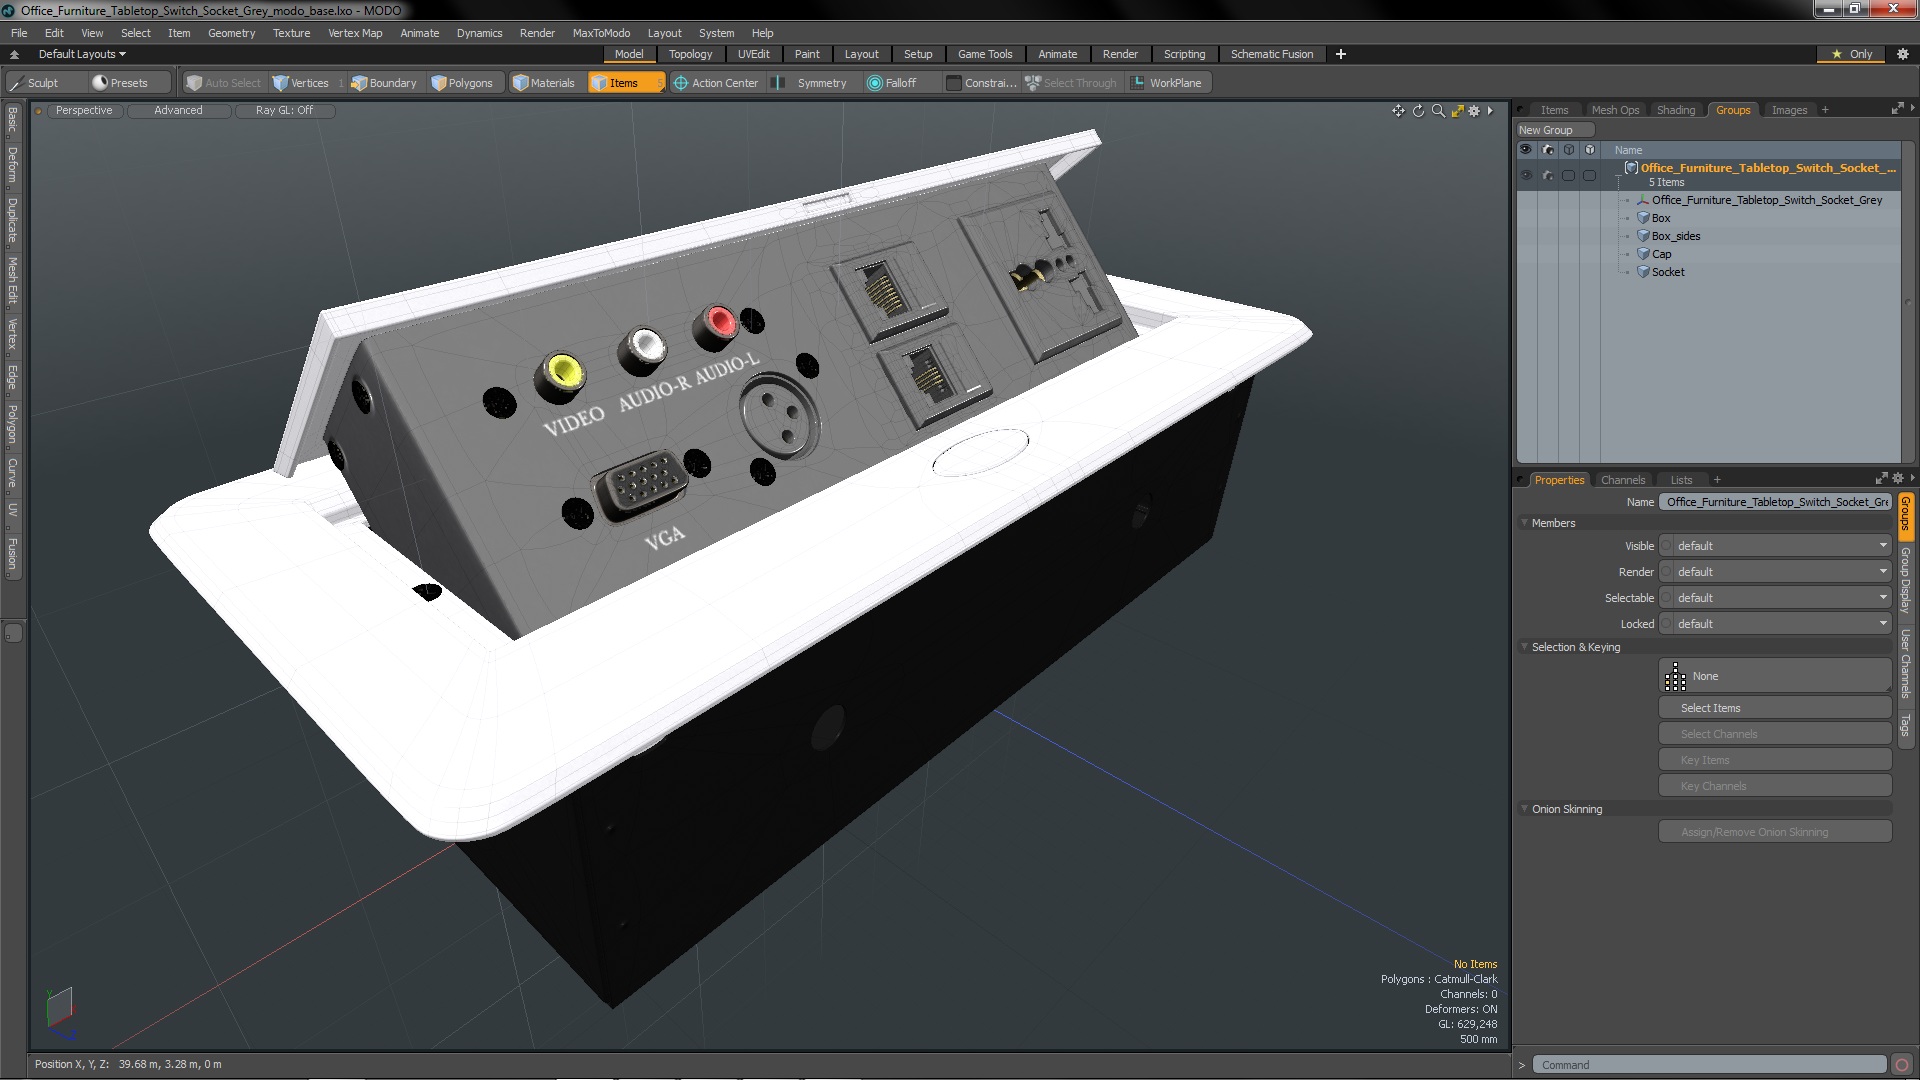Click the Command input field
The width and height of the screenshot is (1920, 1080).
pyautogui.click(x=1710, y=1065)
